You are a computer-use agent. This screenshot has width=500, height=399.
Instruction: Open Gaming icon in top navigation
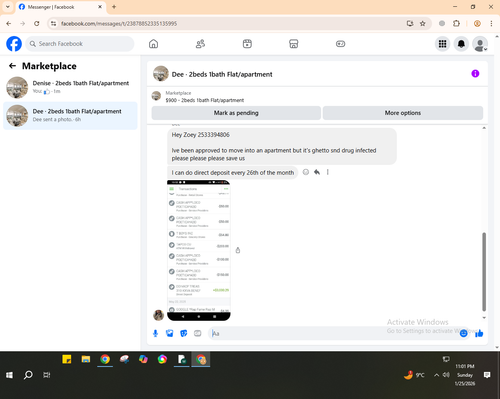(340, 44)
